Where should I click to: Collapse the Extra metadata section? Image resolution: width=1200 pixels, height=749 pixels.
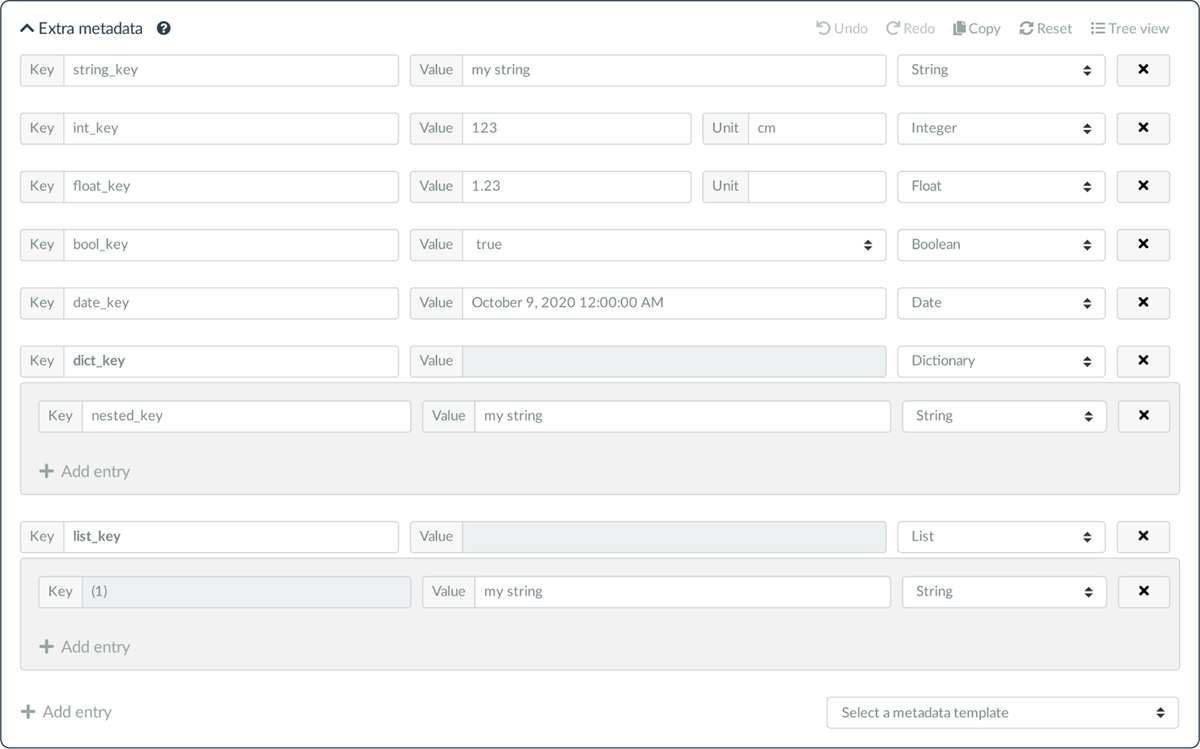pos(81,28)
